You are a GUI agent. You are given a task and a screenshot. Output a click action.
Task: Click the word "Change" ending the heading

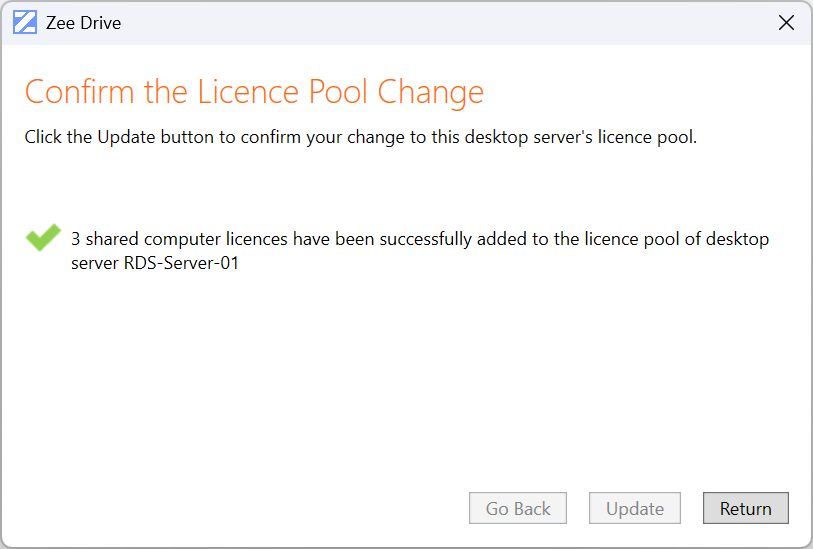point(431,92)
